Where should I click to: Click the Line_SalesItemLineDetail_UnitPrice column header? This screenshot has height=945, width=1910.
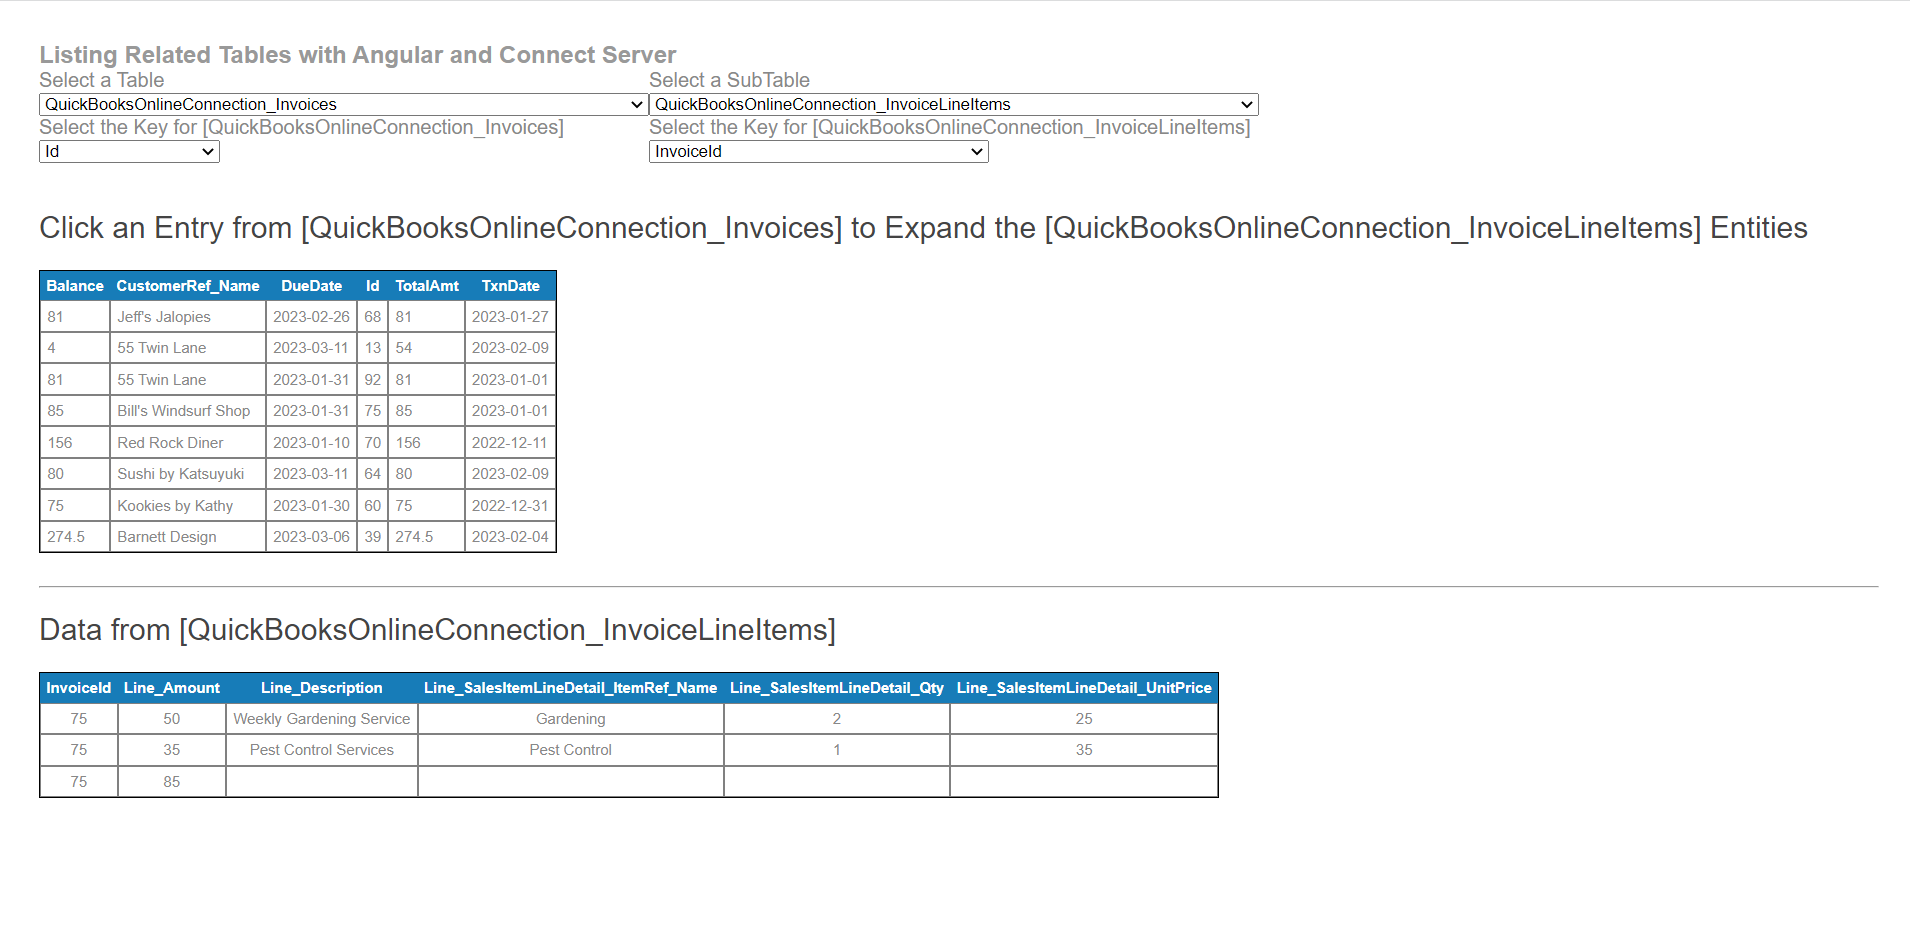[x=1083, y=687]
